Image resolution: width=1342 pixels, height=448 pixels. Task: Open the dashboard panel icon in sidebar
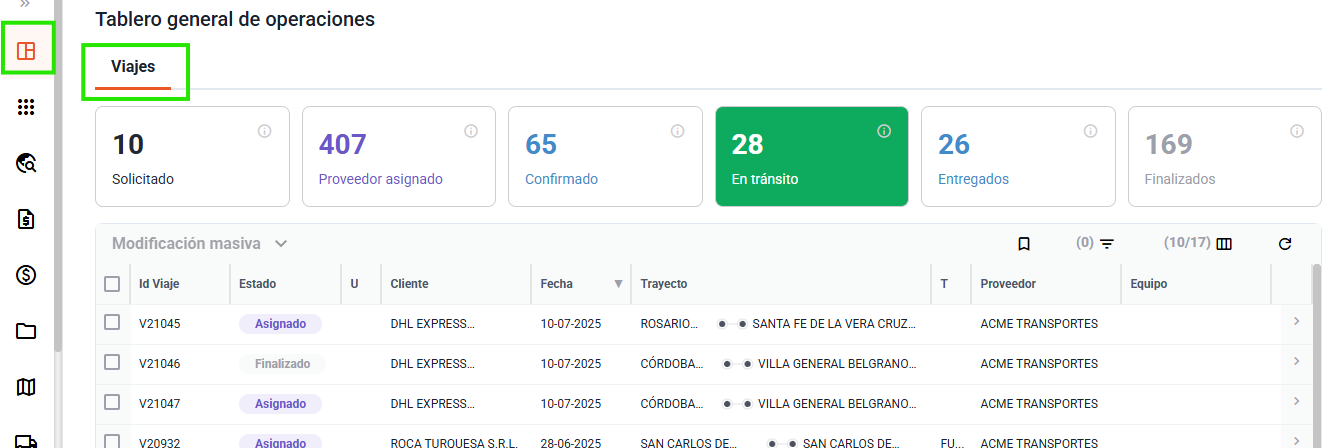point(27,51)
